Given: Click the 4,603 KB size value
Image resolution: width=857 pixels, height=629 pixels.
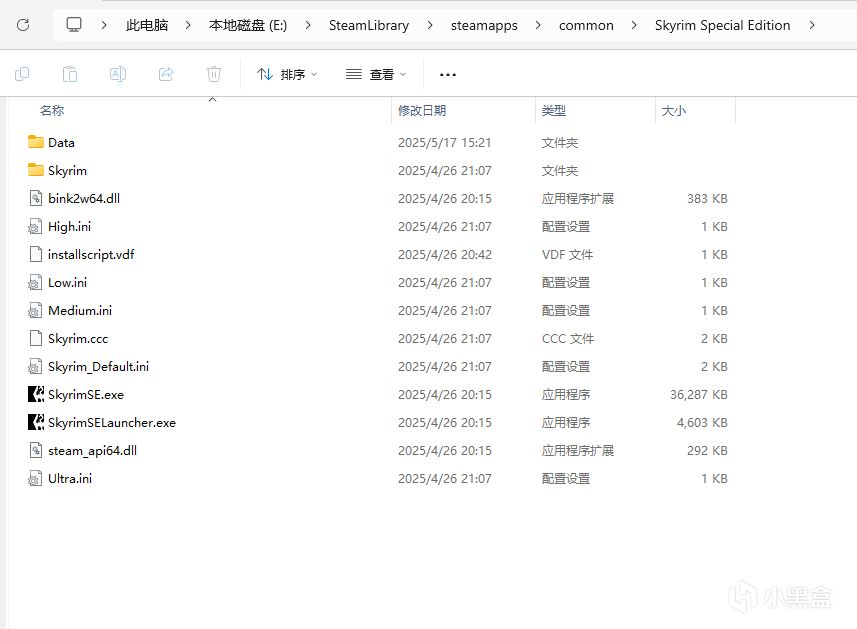Looking at the screenshot, I should pos(702,422).
